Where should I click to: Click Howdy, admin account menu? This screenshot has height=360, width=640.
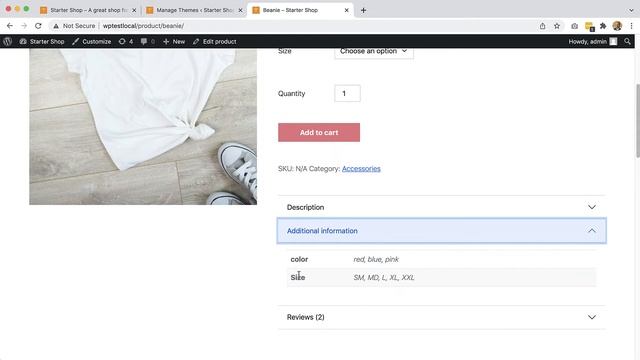[x=593, y=41]
